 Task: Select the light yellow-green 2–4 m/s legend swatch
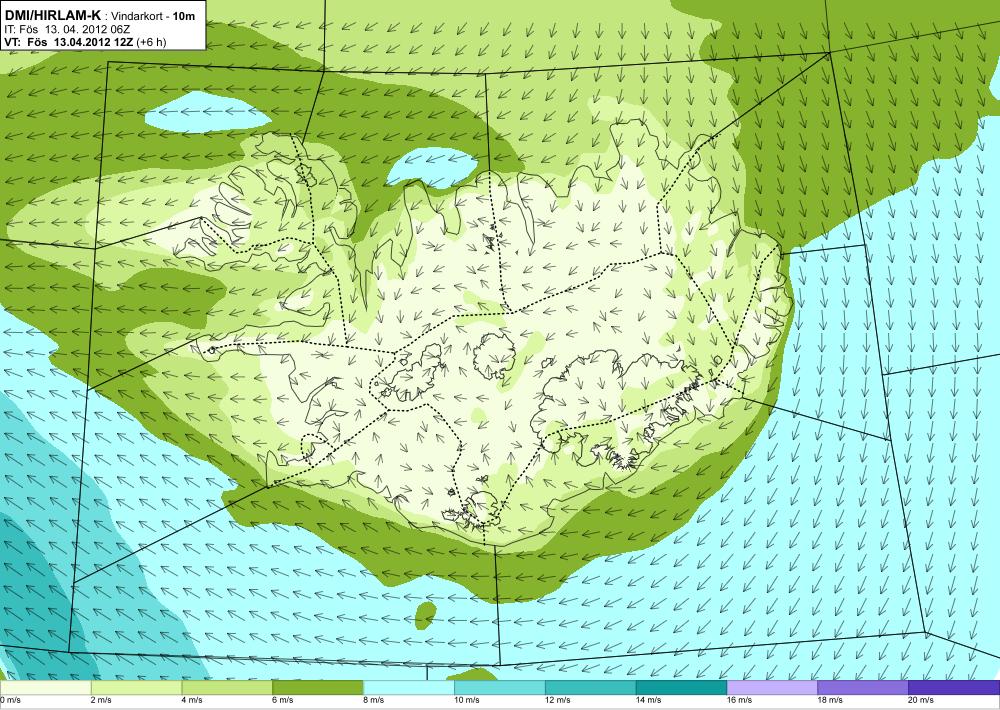tap(136, 688)
